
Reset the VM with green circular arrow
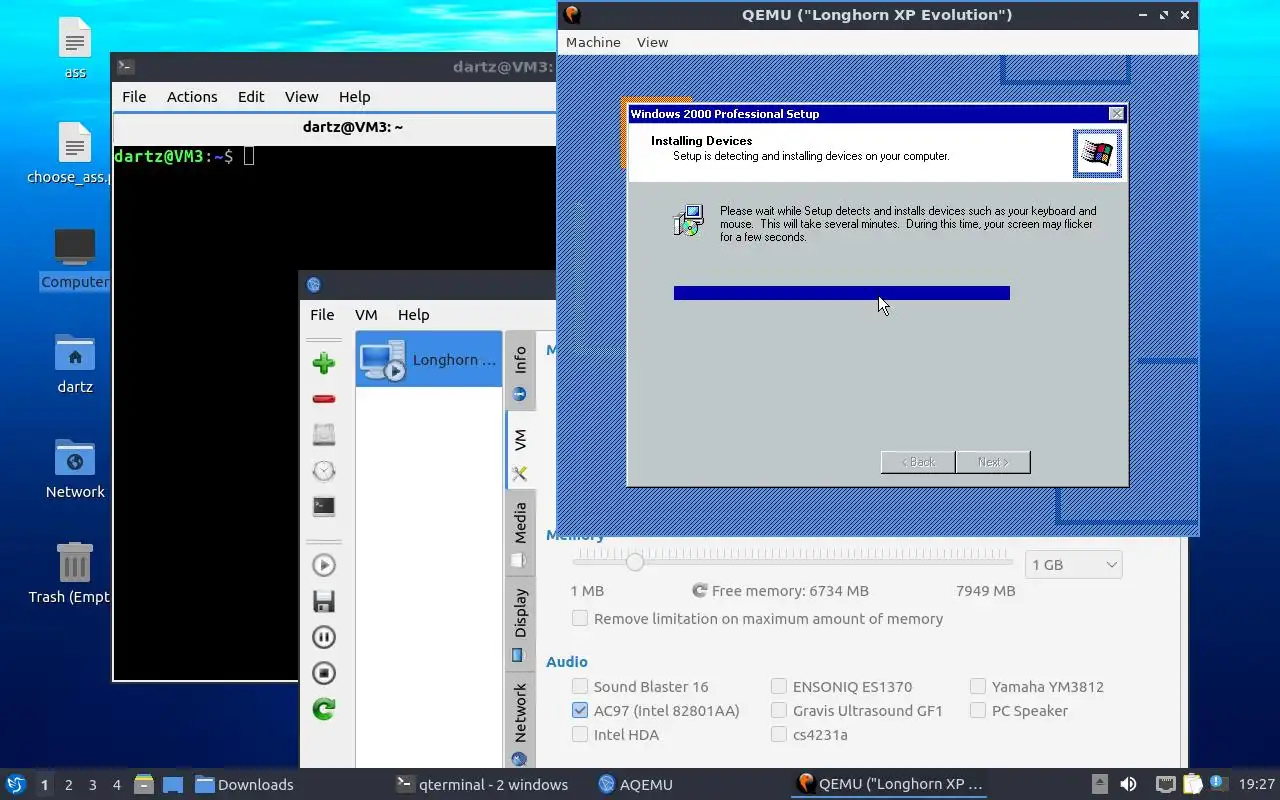tap(323, 709)
